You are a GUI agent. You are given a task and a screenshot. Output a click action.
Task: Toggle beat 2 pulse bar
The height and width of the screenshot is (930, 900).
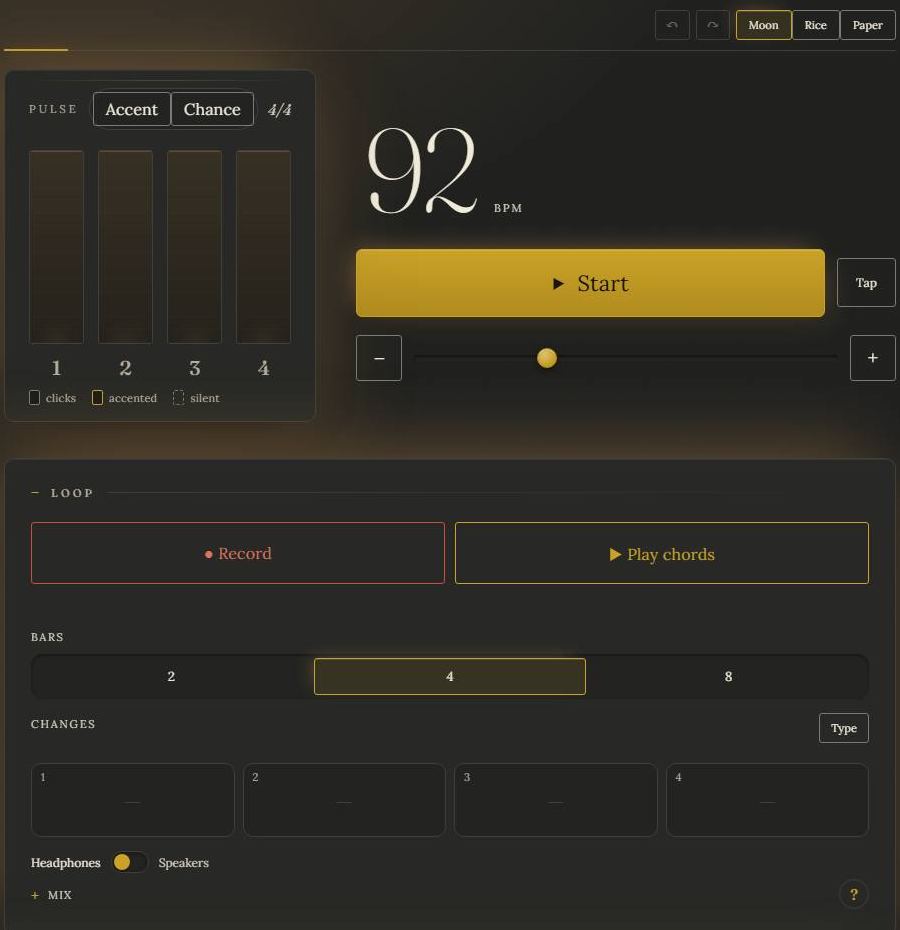(x=125, y=247)
